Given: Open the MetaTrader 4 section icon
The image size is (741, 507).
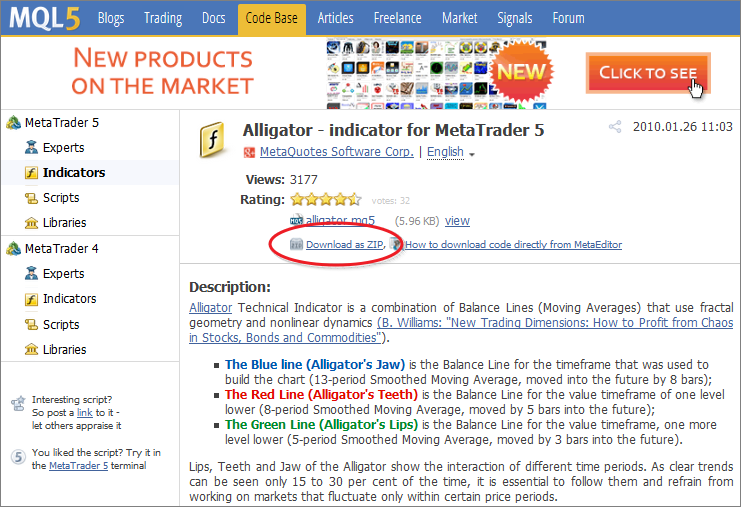Looking at the screenshot, I should click(13, 249).
